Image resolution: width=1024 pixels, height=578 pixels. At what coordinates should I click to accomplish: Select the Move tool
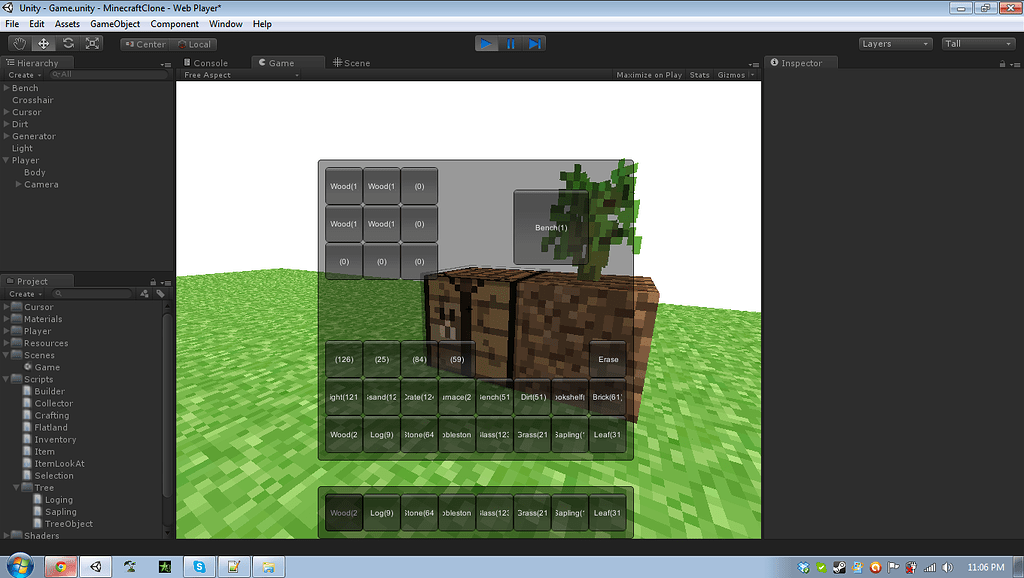click(x=42, y=43)
